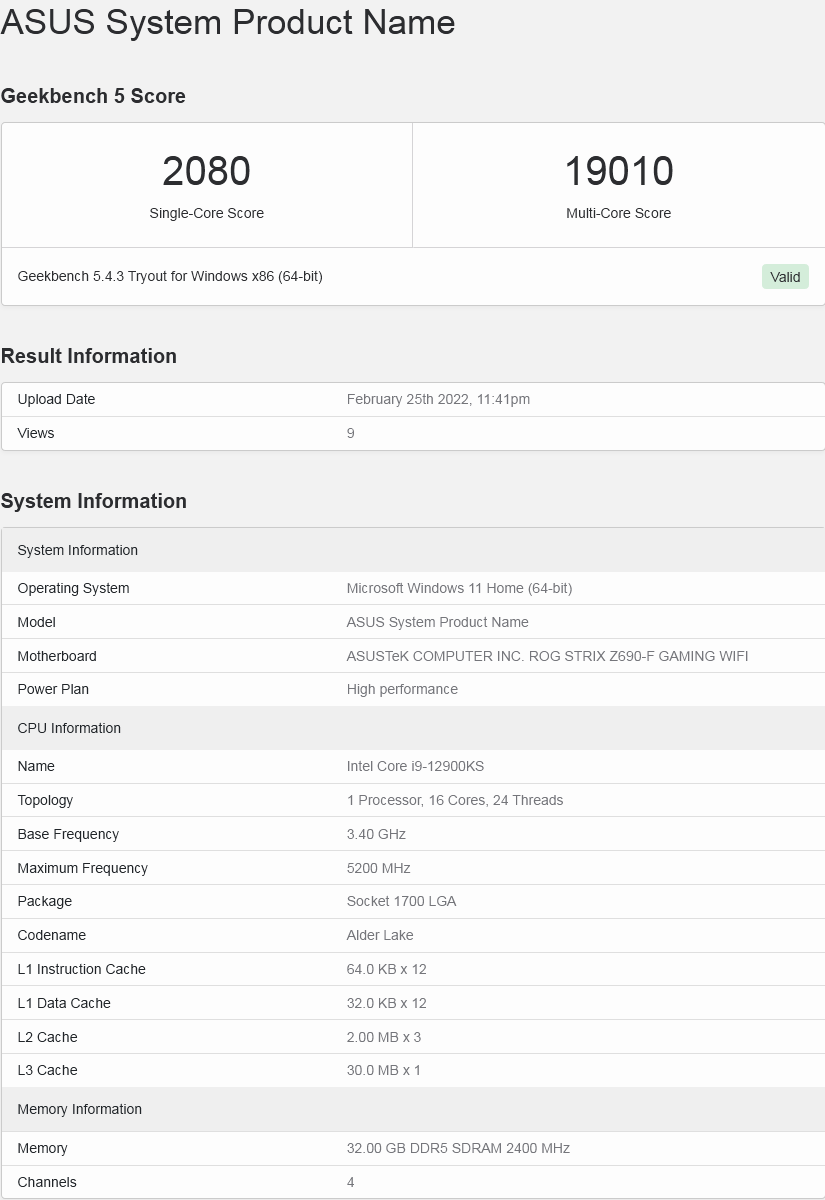Click the Intel Core i9-12900KS name
The image size is (825, 1200).
(x=415, y=766)
